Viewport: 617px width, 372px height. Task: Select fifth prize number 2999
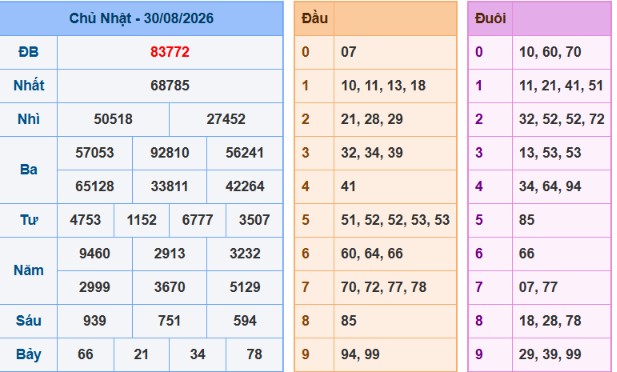(x=94, y=287)
